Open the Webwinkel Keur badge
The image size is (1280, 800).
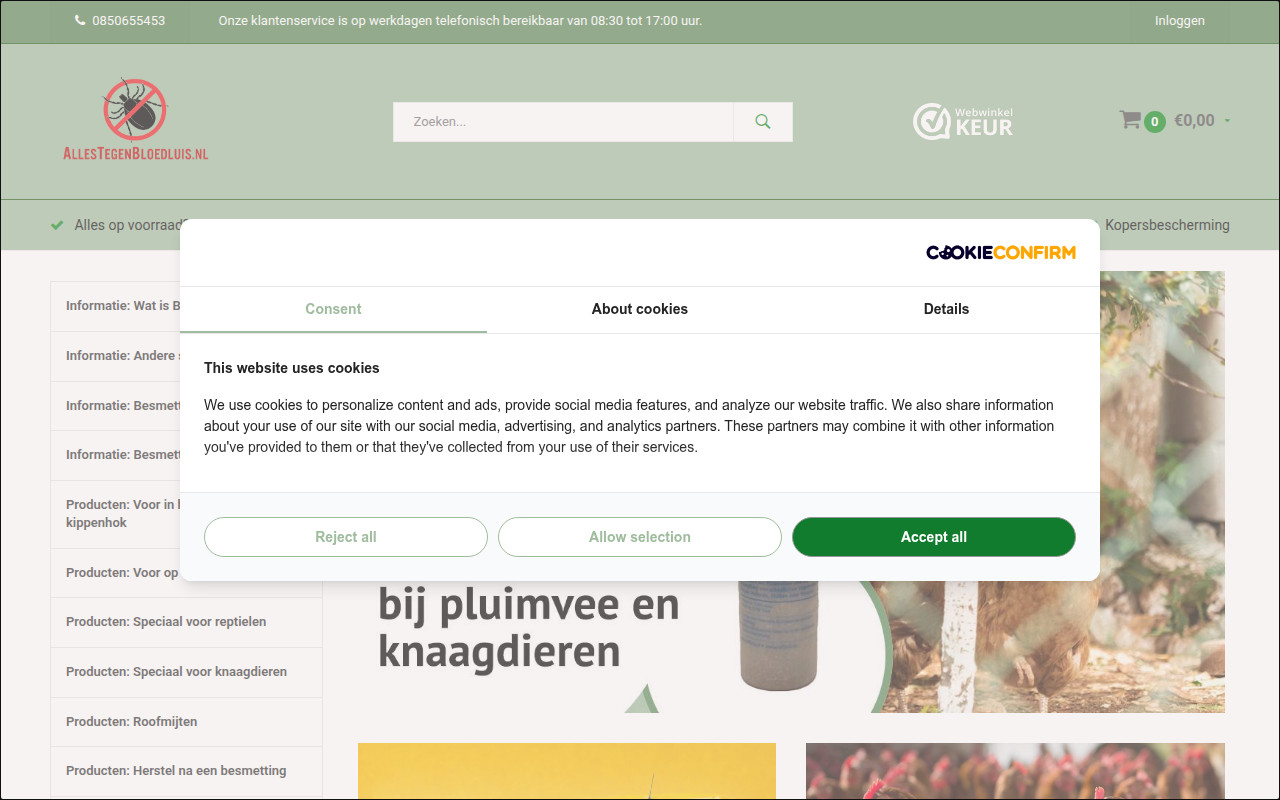tap(963, 121)
